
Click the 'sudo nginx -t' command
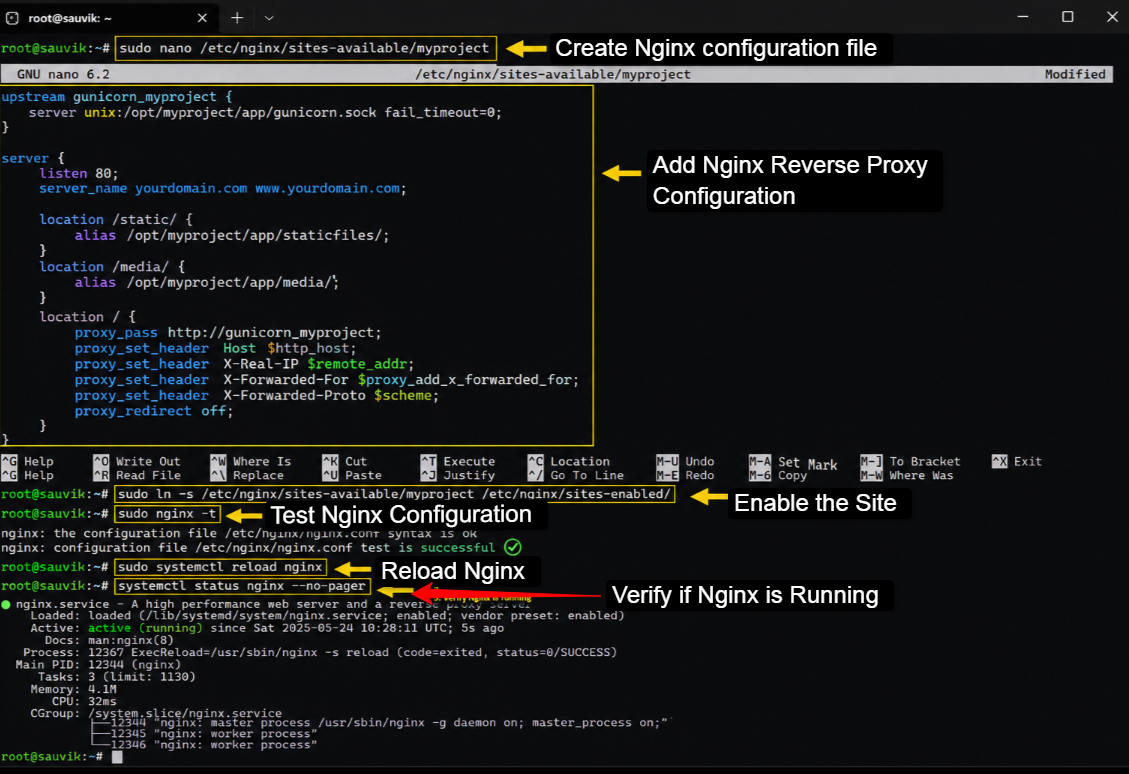[167, 514]
